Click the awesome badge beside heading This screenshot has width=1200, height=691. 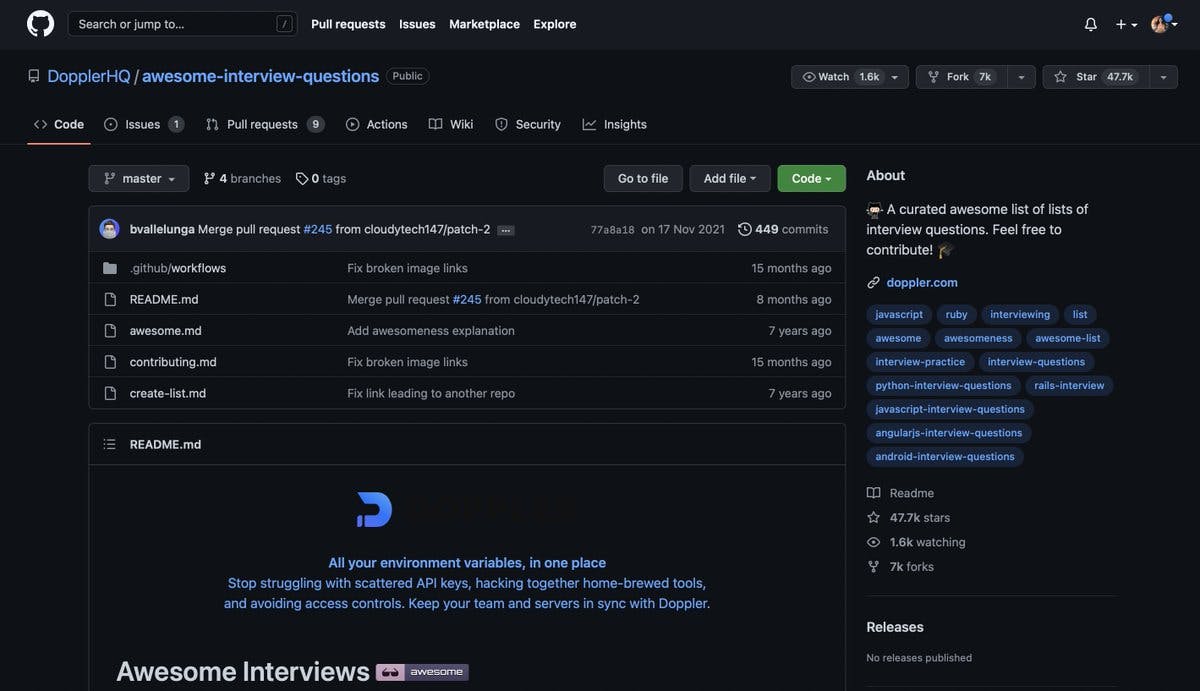pos(422,672)
